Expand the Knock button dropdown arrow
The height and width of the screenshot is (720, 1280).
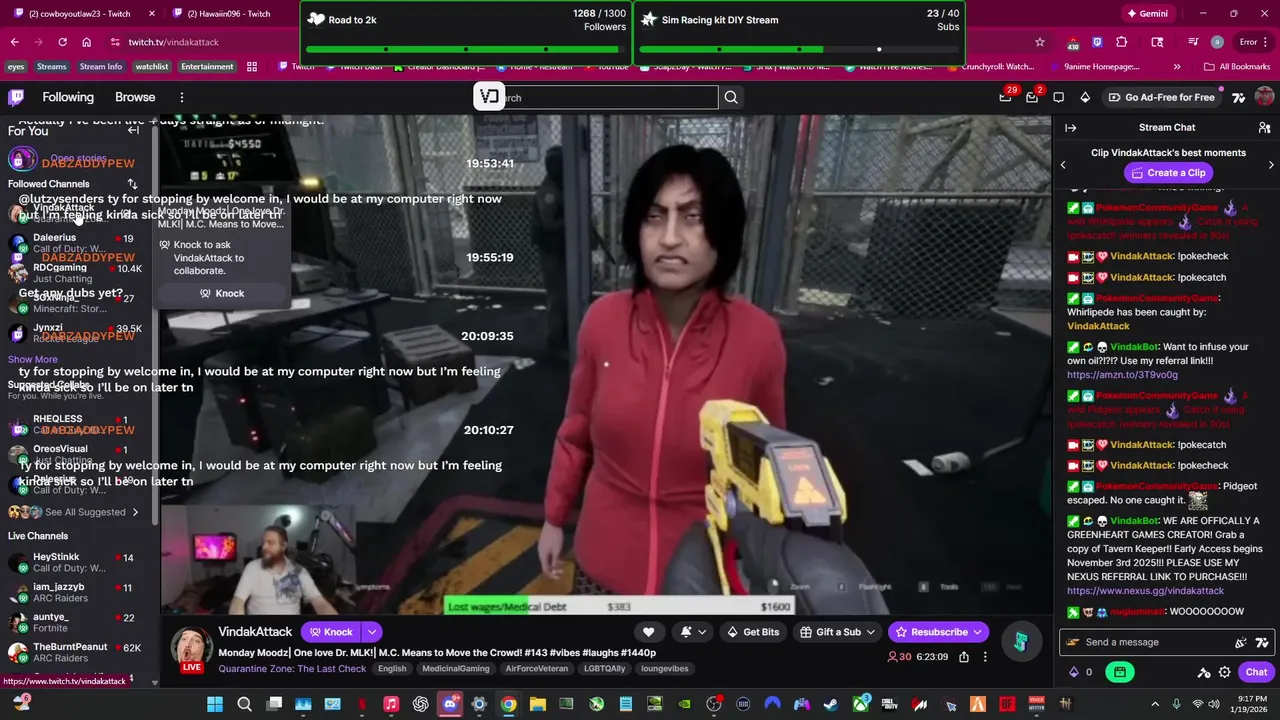click(371, 632)
